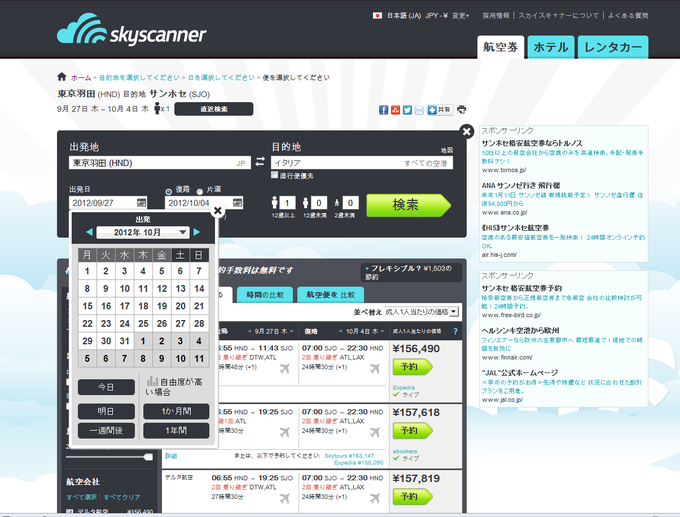Open departure date calendar icon
Screen dimensions: 680x517
coord(141,203)
